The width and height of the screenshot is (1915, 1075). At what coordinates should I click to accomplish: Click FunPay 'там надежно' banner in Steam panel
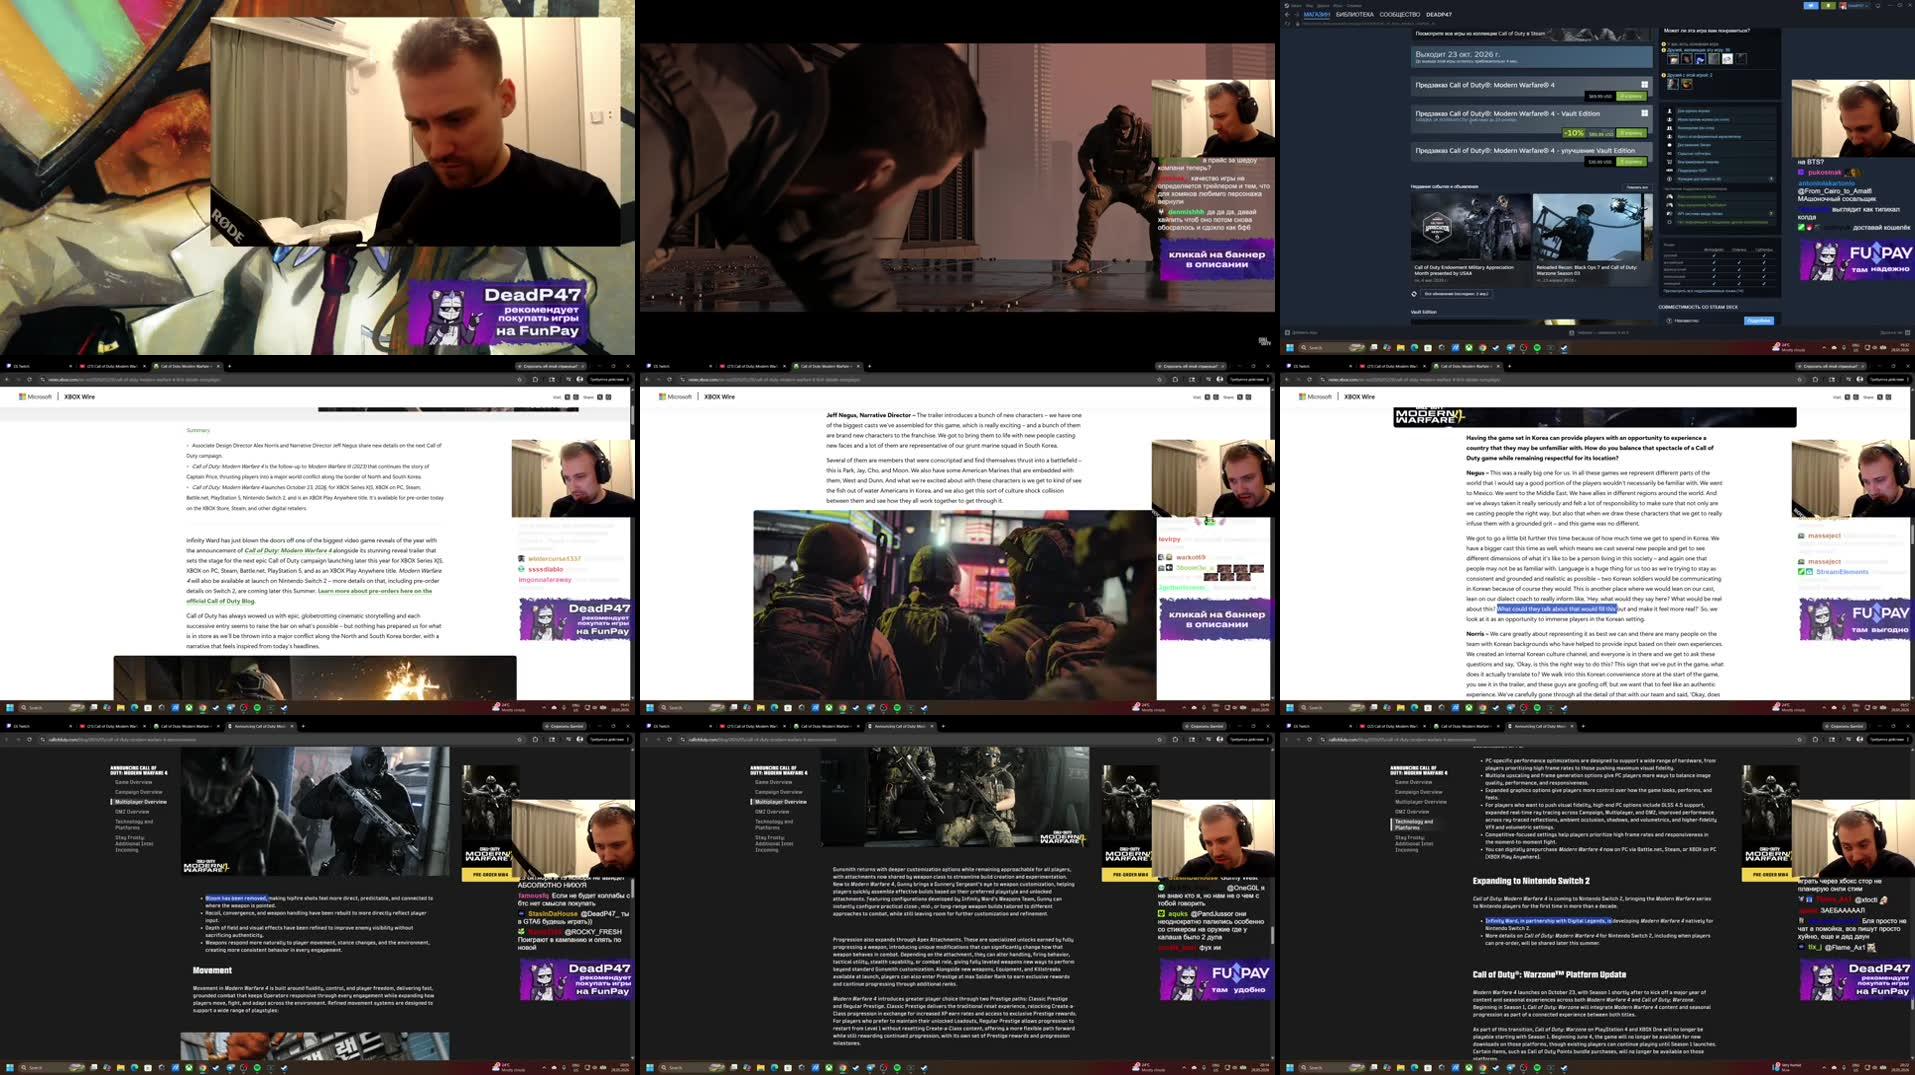1857,259
